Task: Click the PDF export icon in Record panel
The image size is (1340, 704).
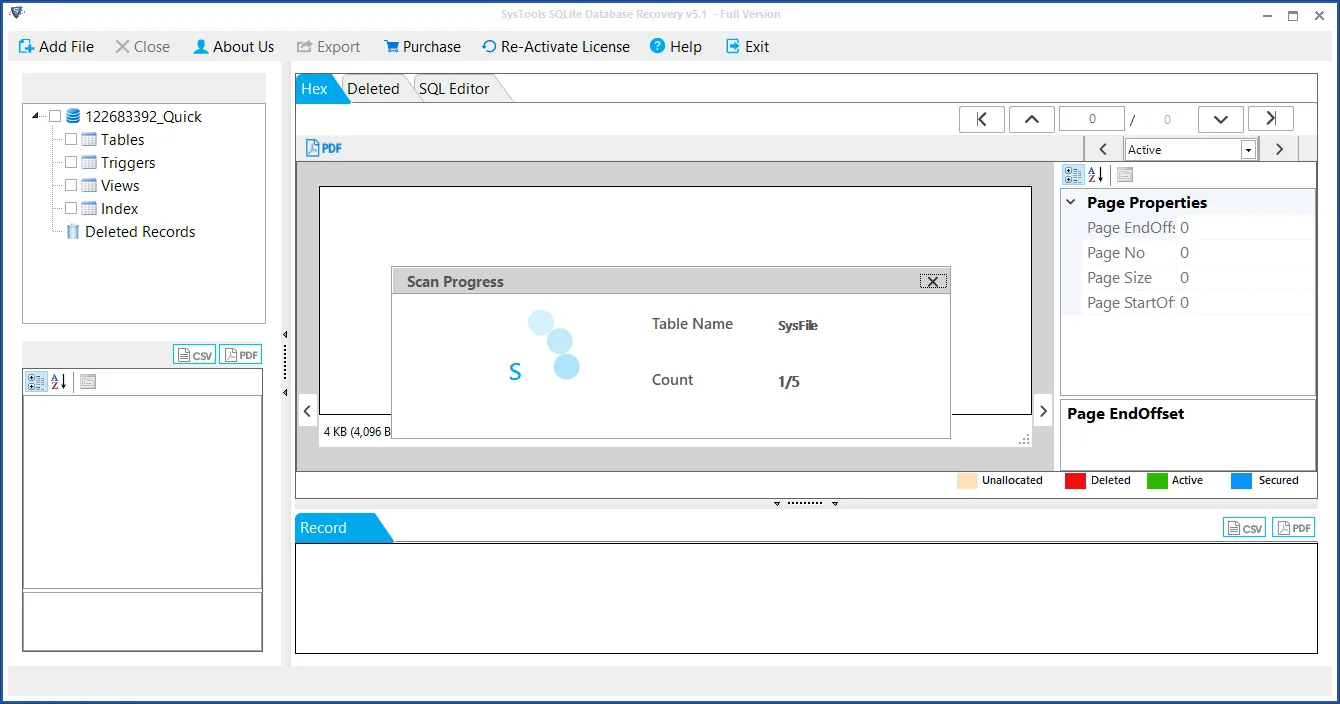Action: (x=1293, y=528)
